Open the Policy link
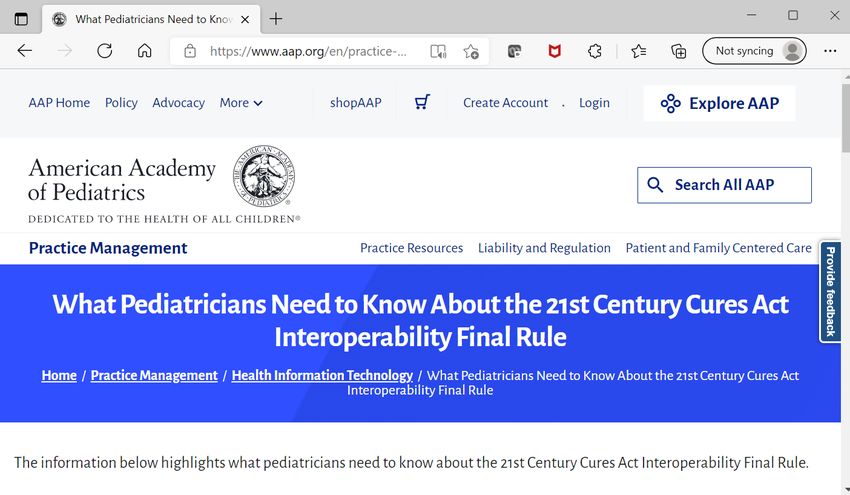Viewport: 850px width, 495px height. coord(121,102)
